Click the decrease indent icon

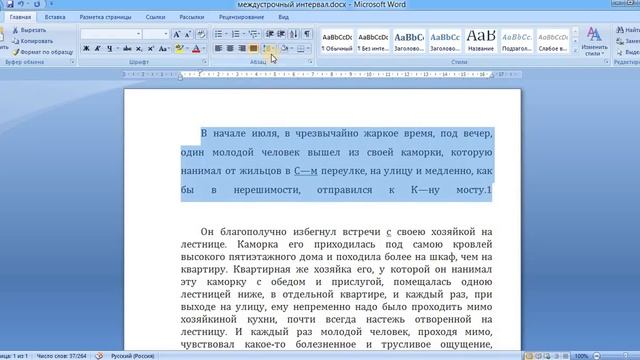[270, 34]
